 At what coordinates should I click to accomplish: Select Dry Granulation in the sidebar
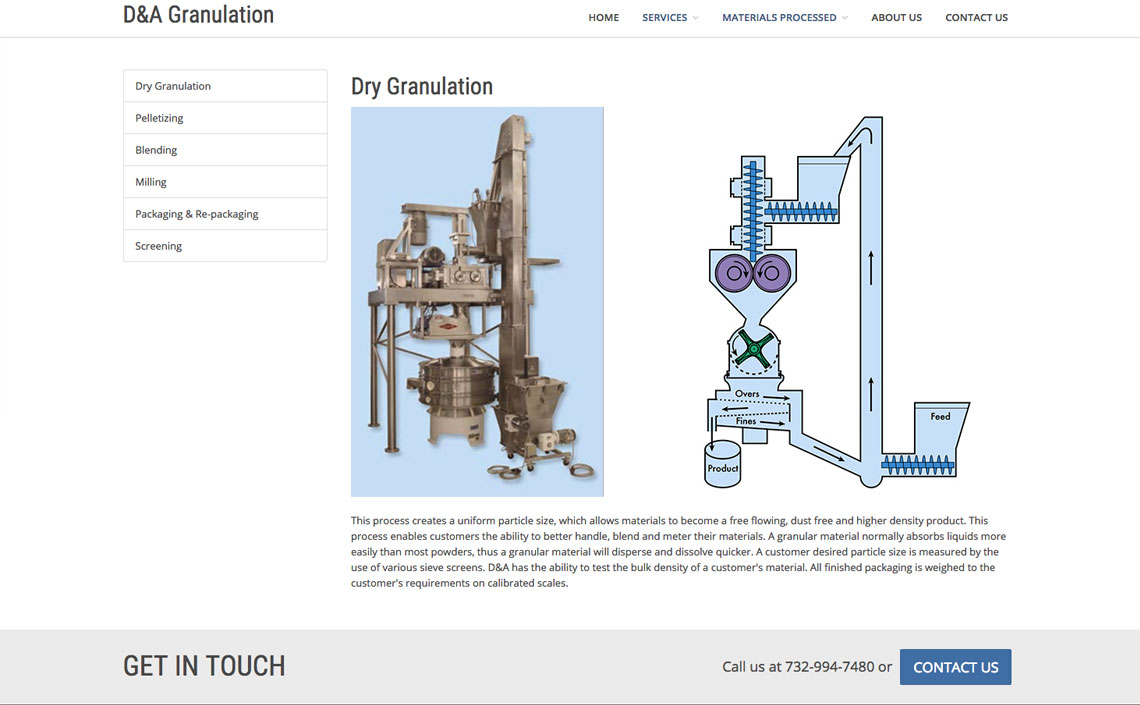pos(225,86)
